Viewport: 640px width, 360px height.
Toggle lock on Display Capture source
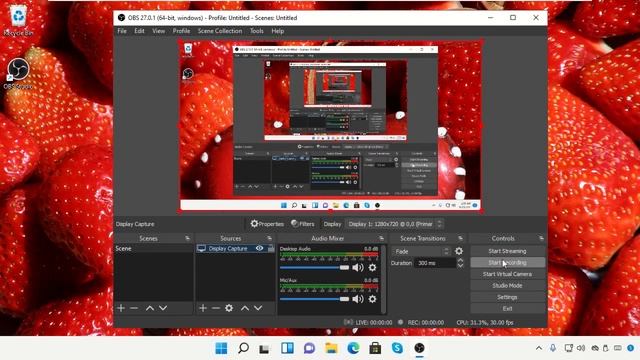(x=271, y=248)
